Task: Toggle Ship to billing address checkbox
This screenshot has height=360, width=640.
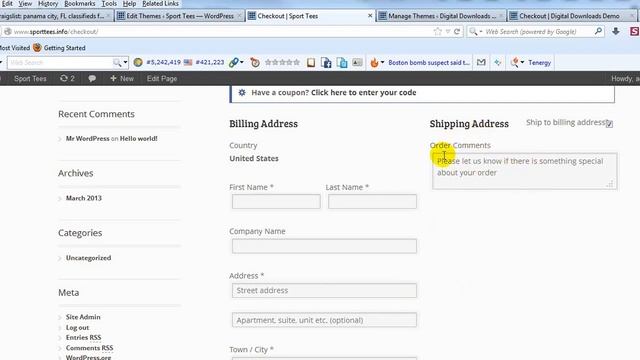Action: [609, 124]
